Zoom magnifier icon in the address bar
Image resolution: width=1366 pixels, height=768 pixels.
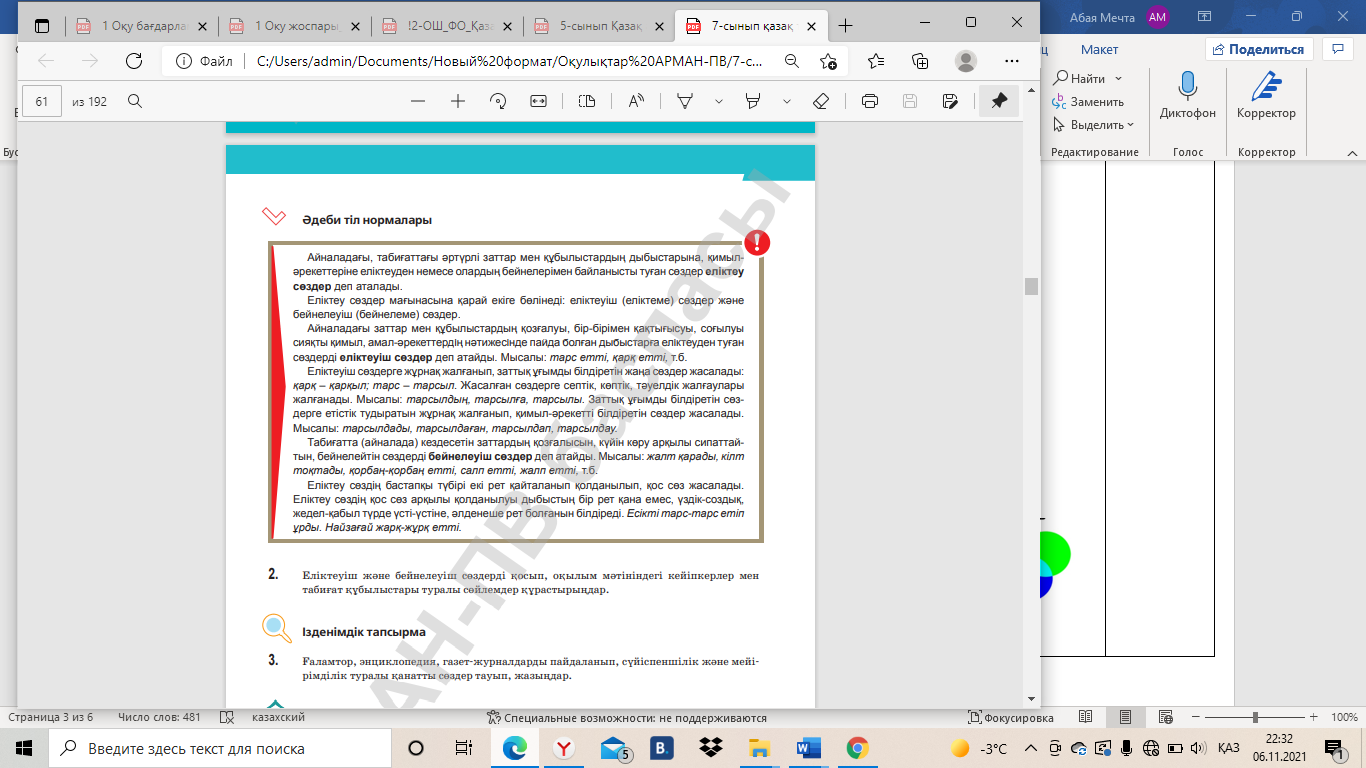click(x=792, y=61)
